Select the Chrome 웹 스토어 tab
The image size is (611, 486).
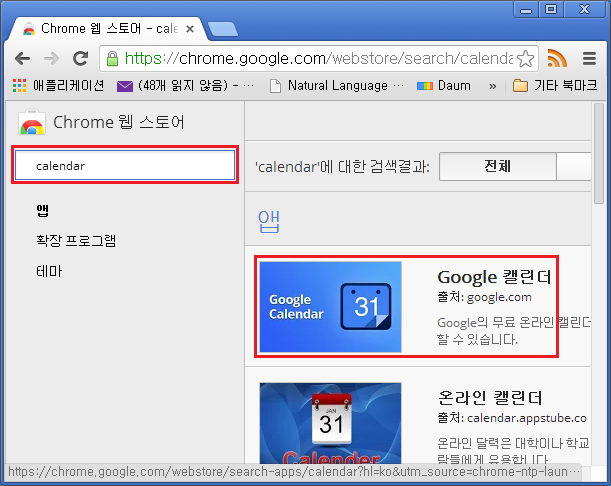pyautogui.click(x=106, y=29)
